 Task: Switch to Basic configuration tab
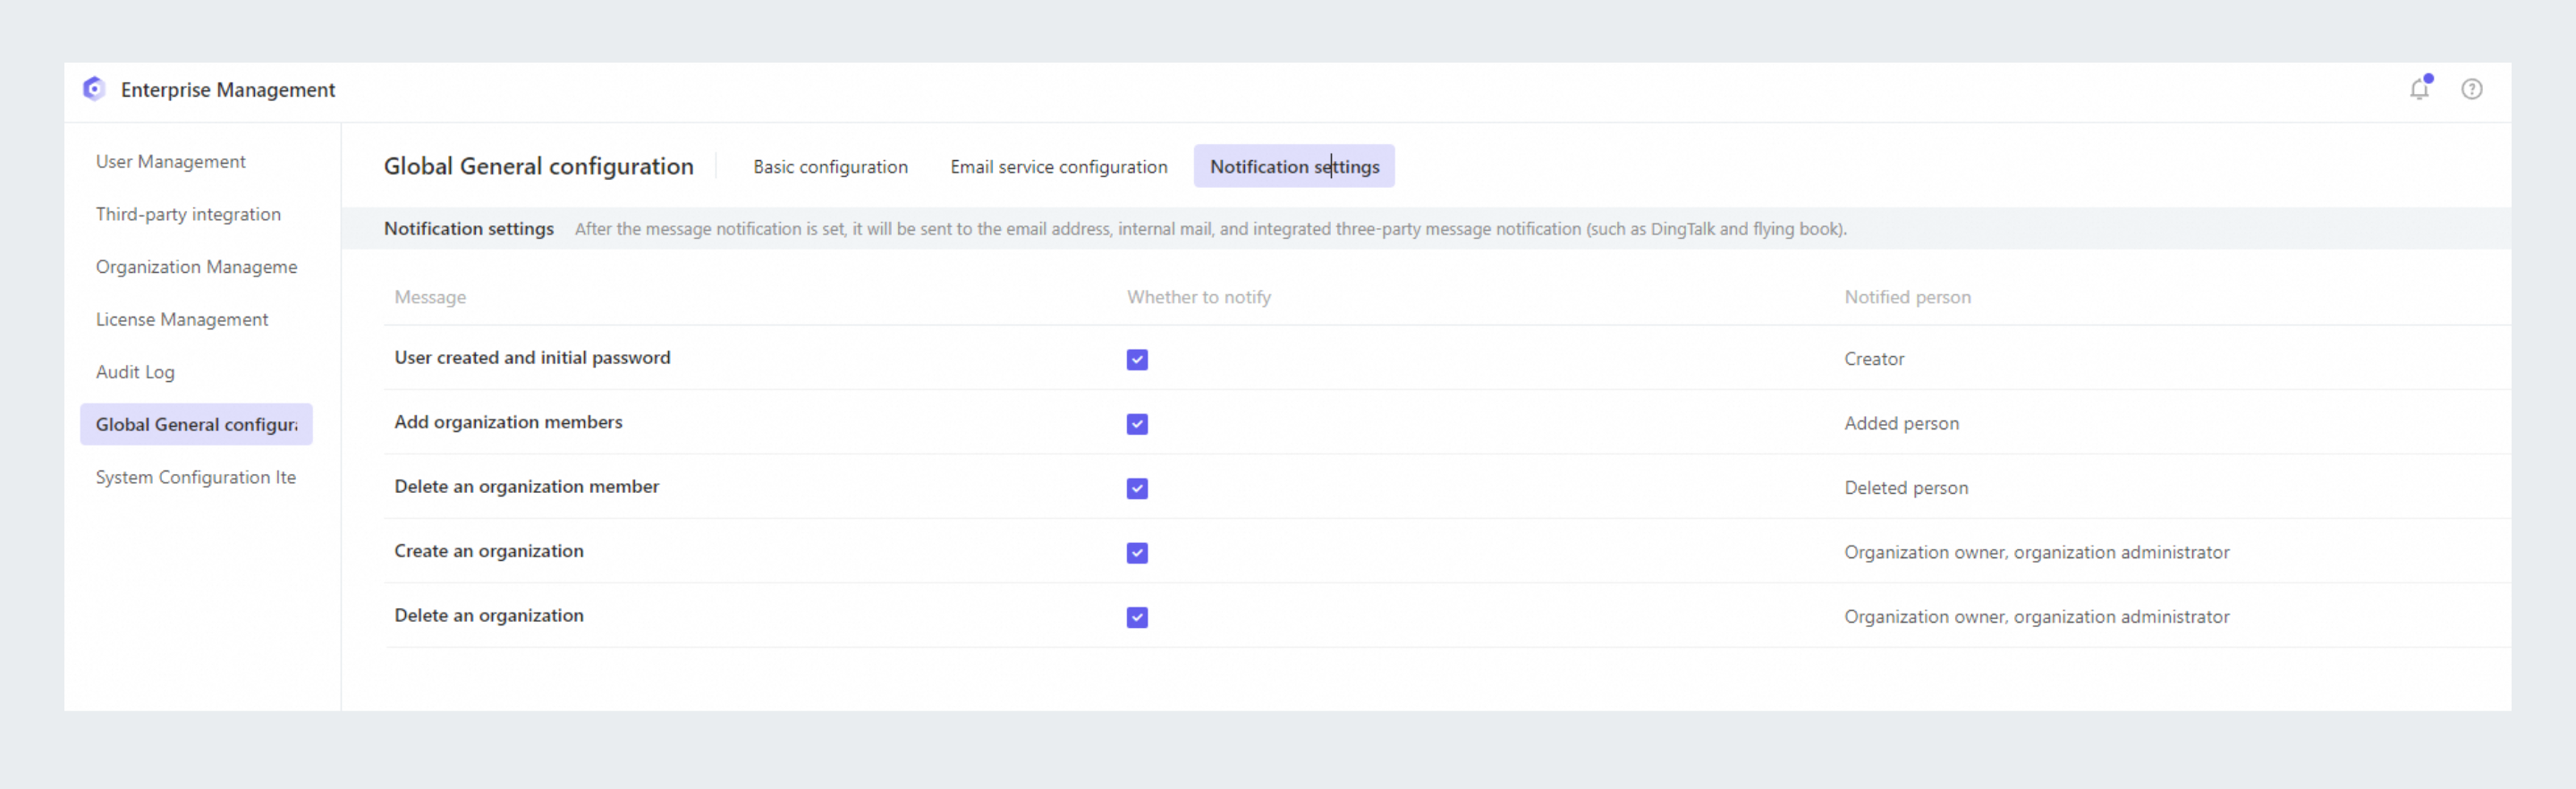tap(830, 167)
